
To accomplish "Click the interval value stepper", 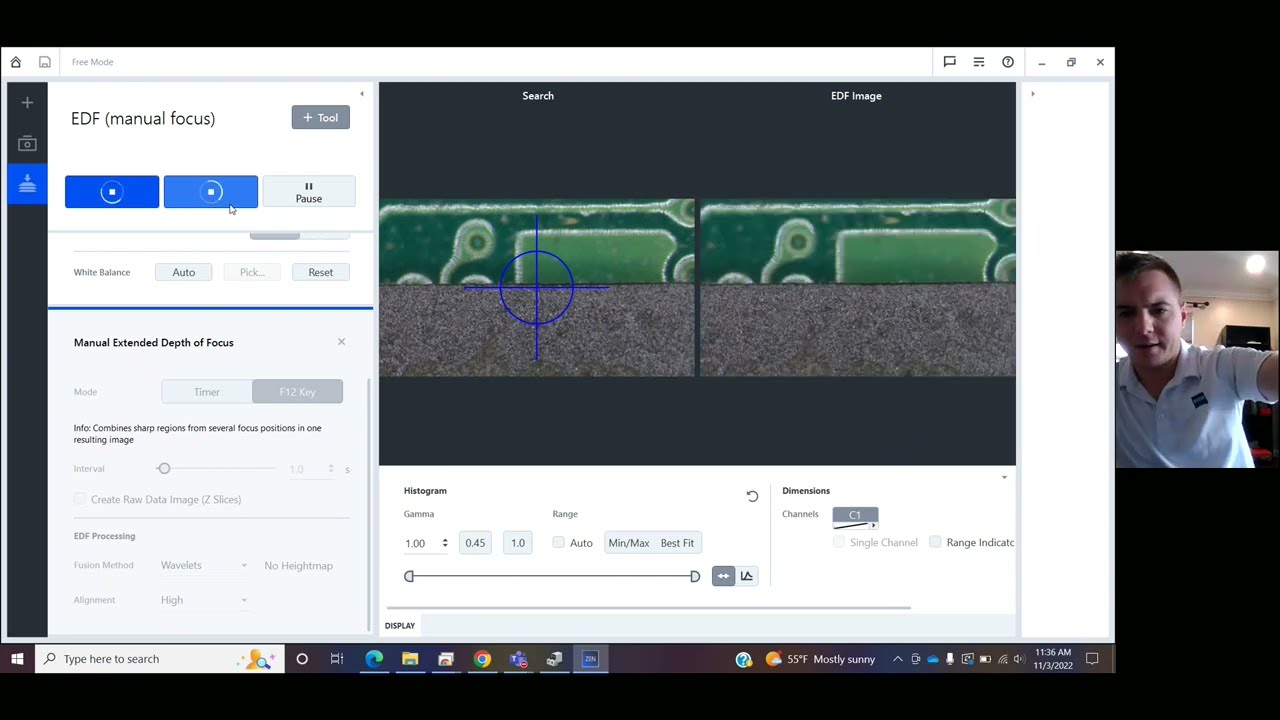I will click(x=331, y=469).
